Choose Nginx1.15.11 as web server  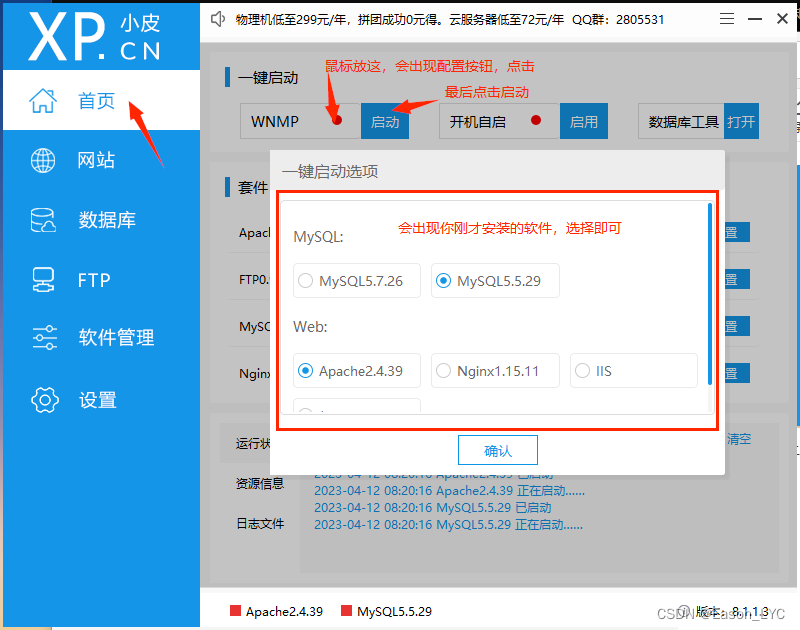click(x=495, y=371)
